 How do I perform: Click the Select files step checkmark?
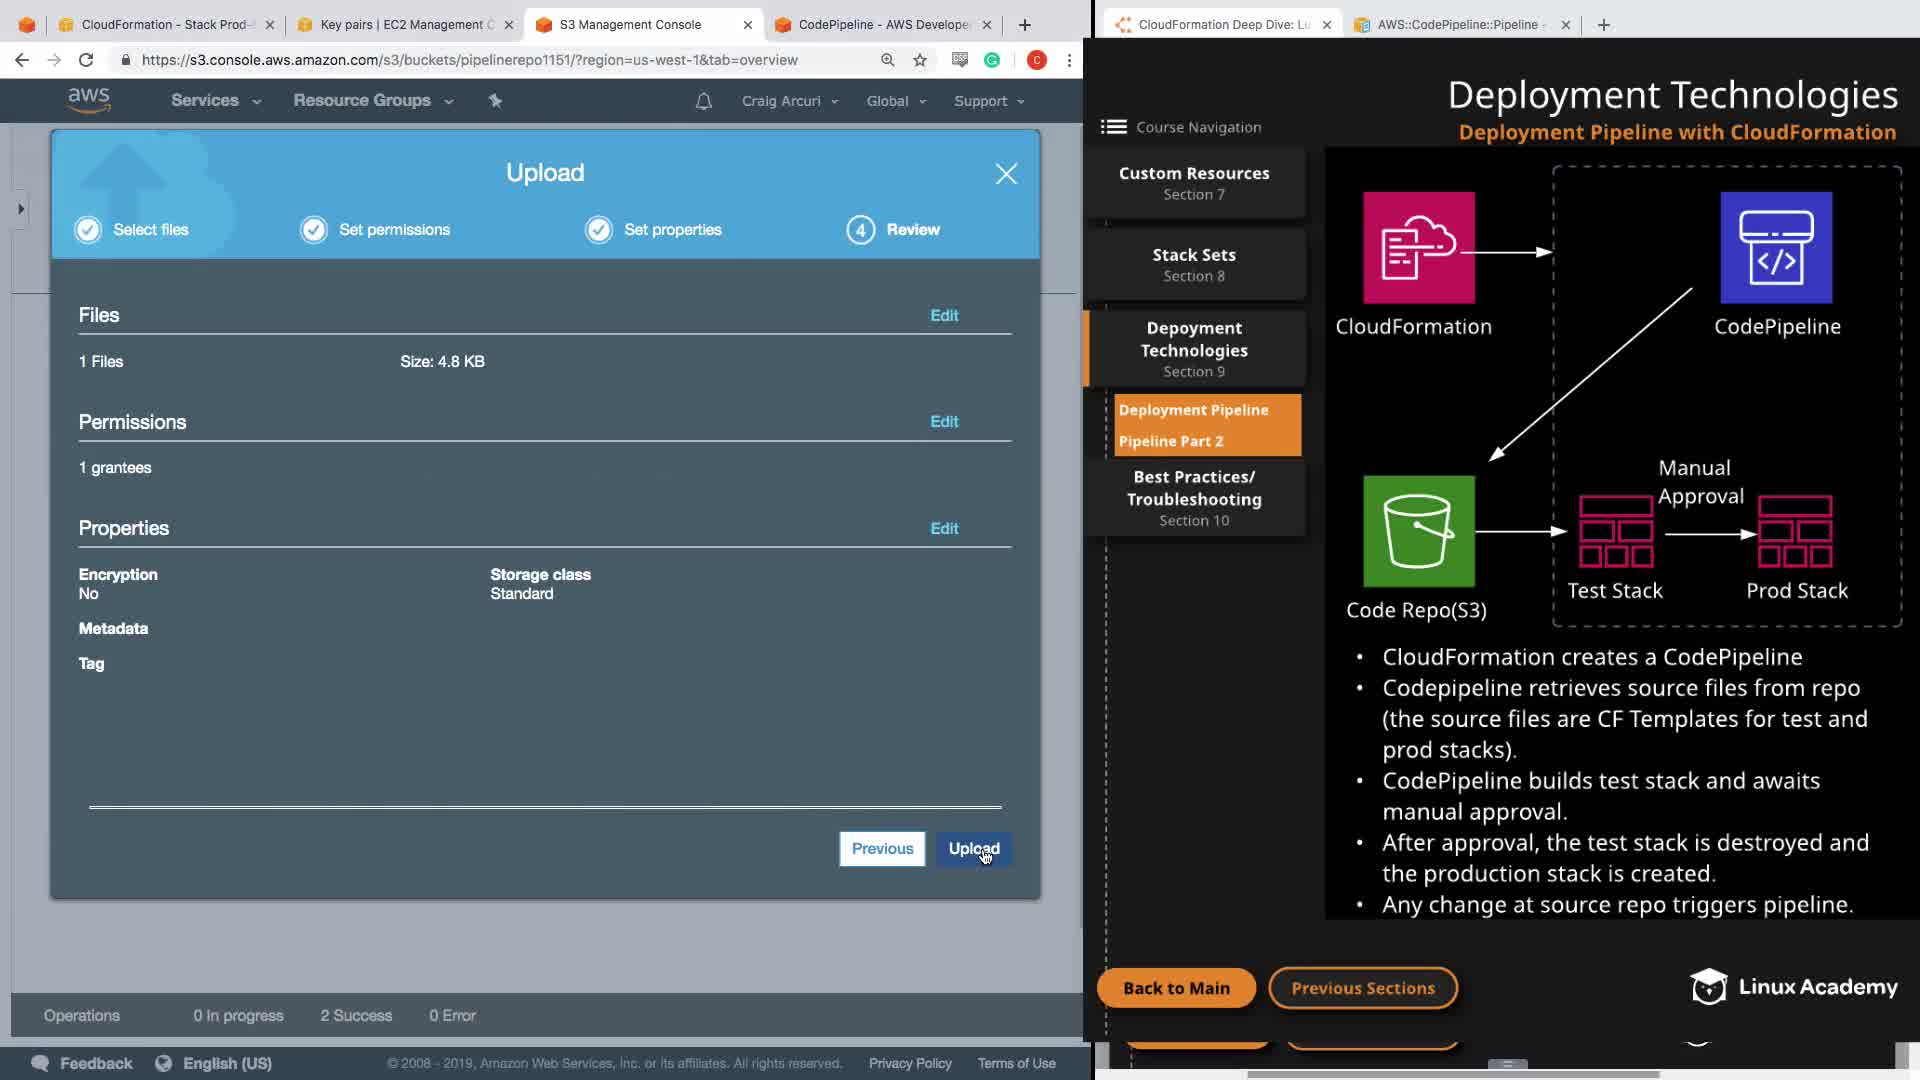click(x=88, y=230)
